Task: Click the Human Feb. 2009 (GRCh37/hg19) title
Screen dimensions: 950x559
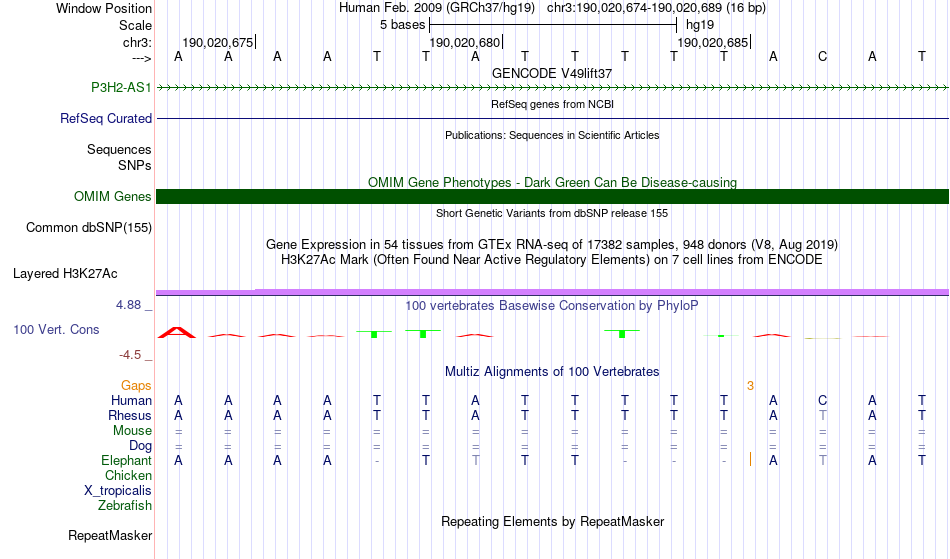Action: [437, 8]
